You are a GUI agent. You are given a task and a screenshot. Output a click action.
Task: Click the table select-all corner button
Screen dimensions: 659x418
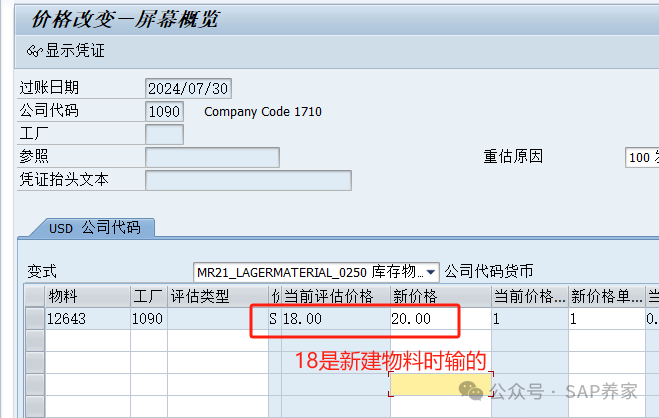34,297
